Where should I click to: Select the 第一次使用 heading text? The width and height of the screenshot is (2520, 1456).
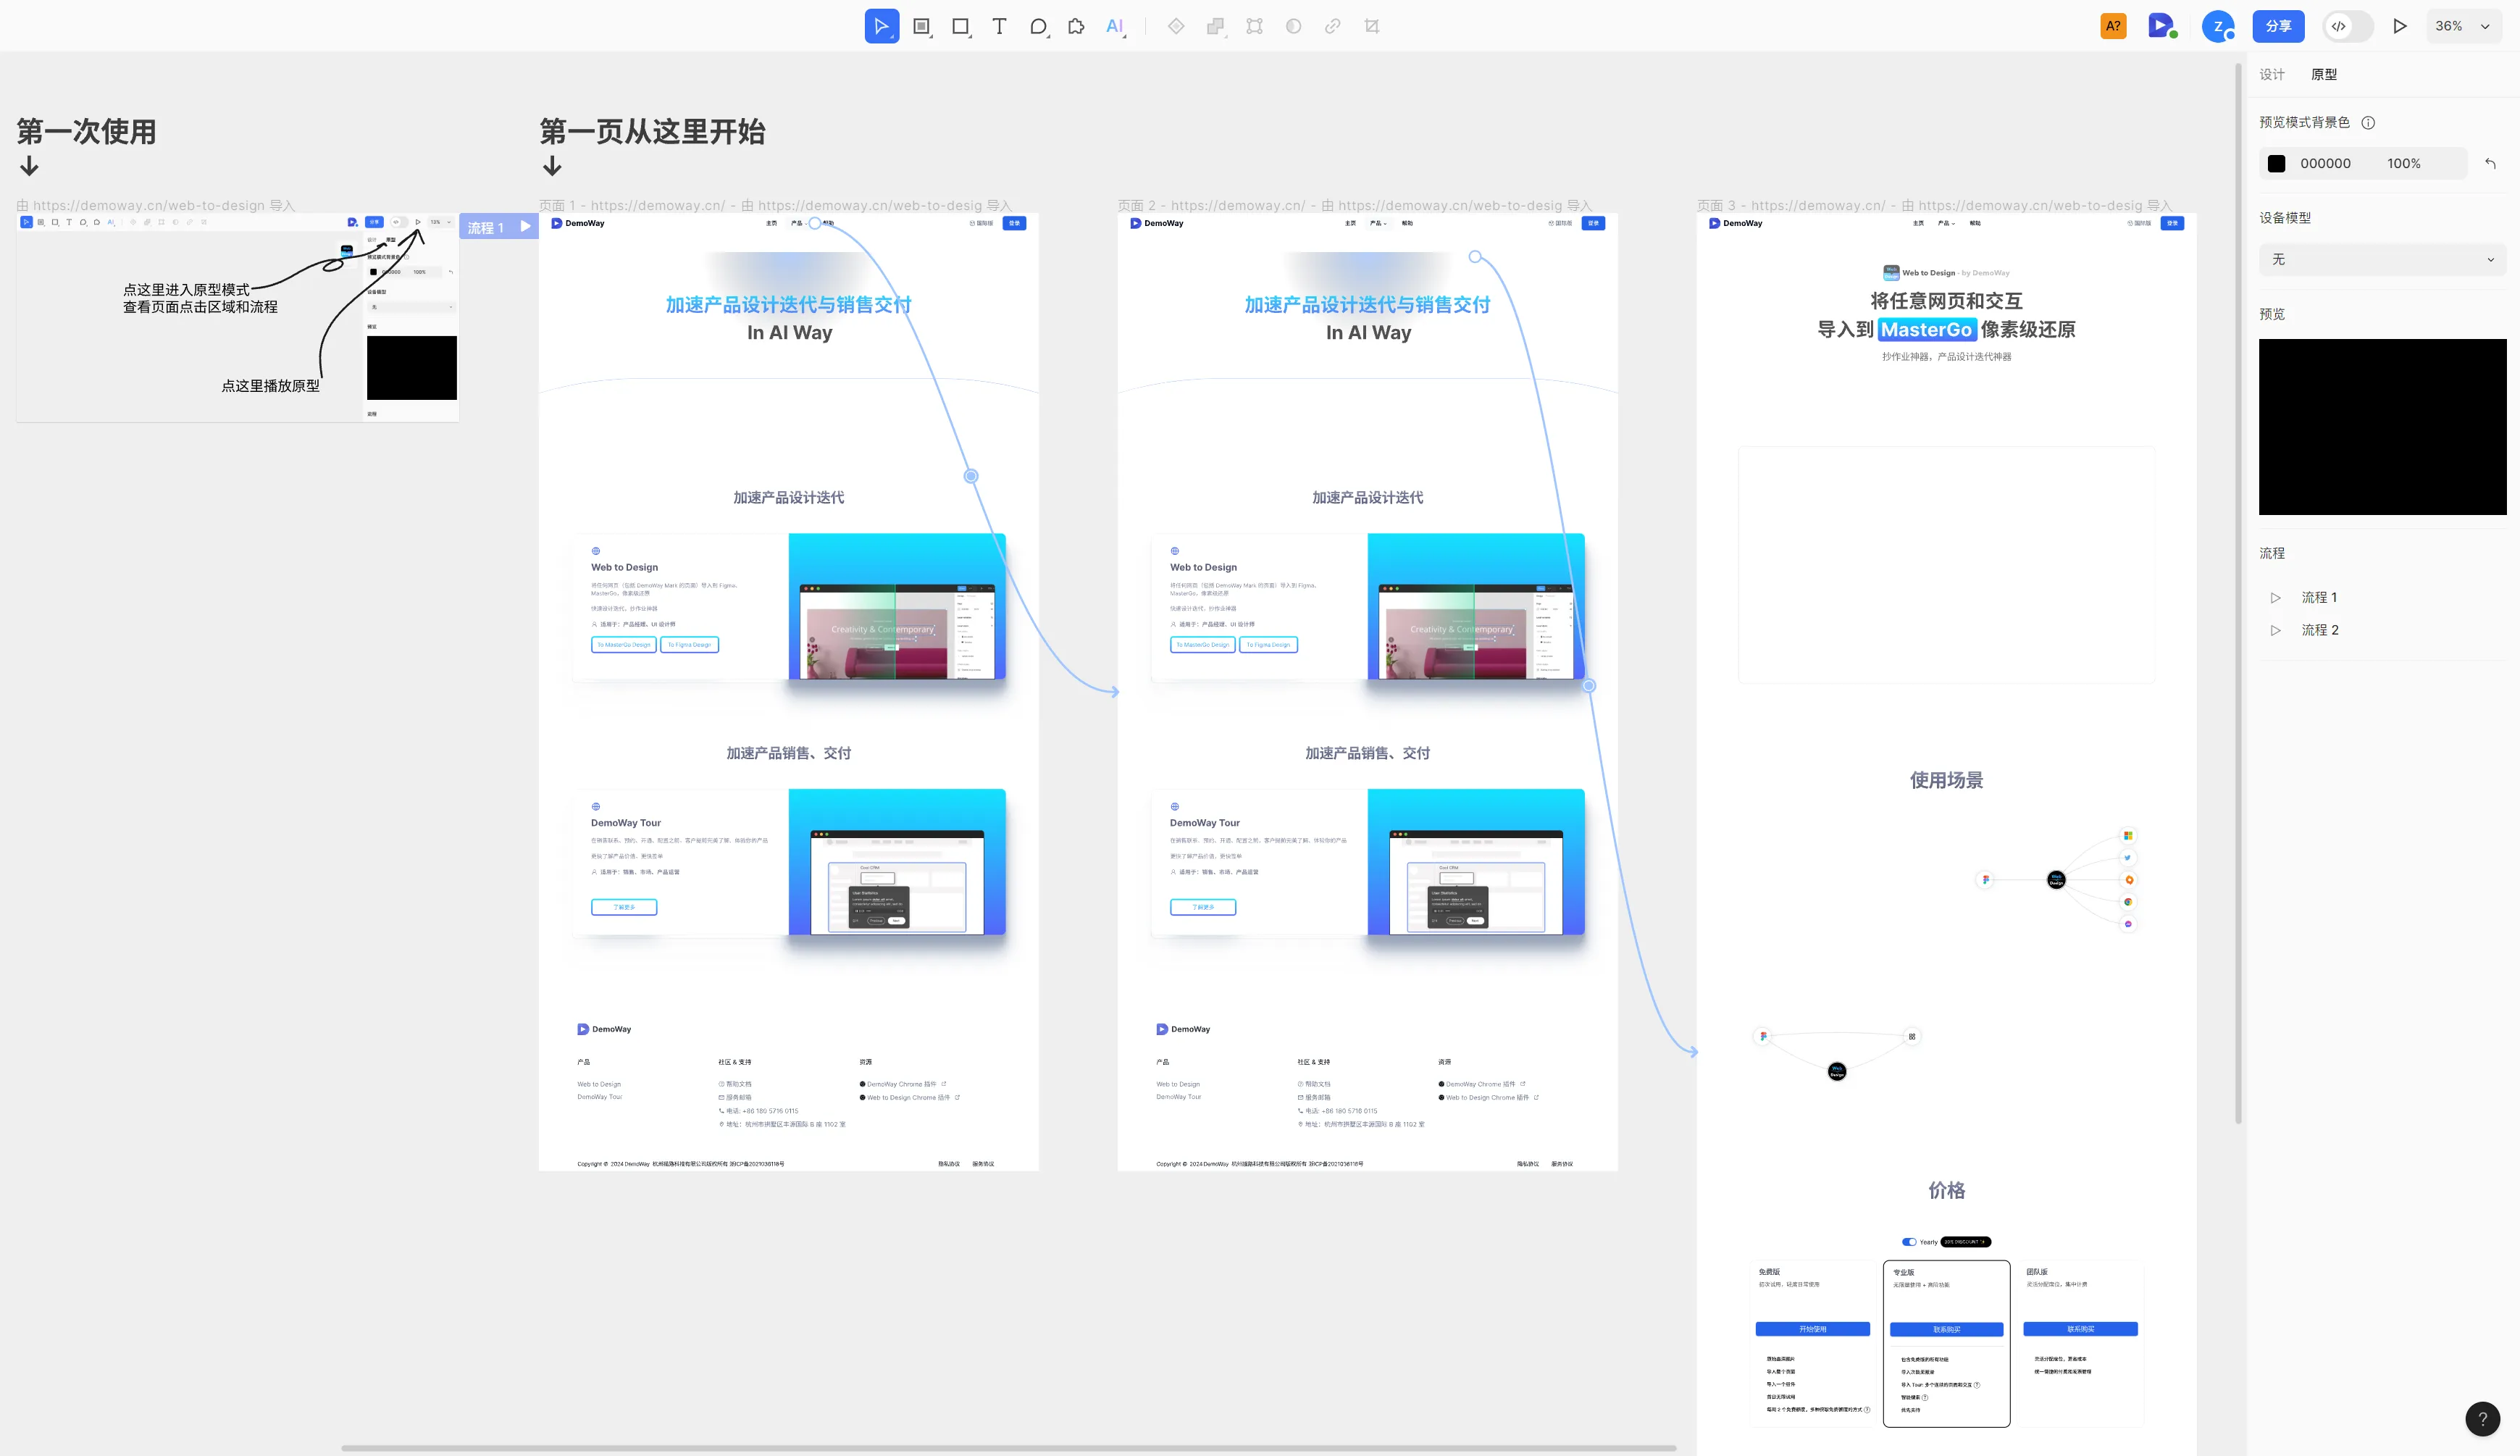tap(86, 131)
